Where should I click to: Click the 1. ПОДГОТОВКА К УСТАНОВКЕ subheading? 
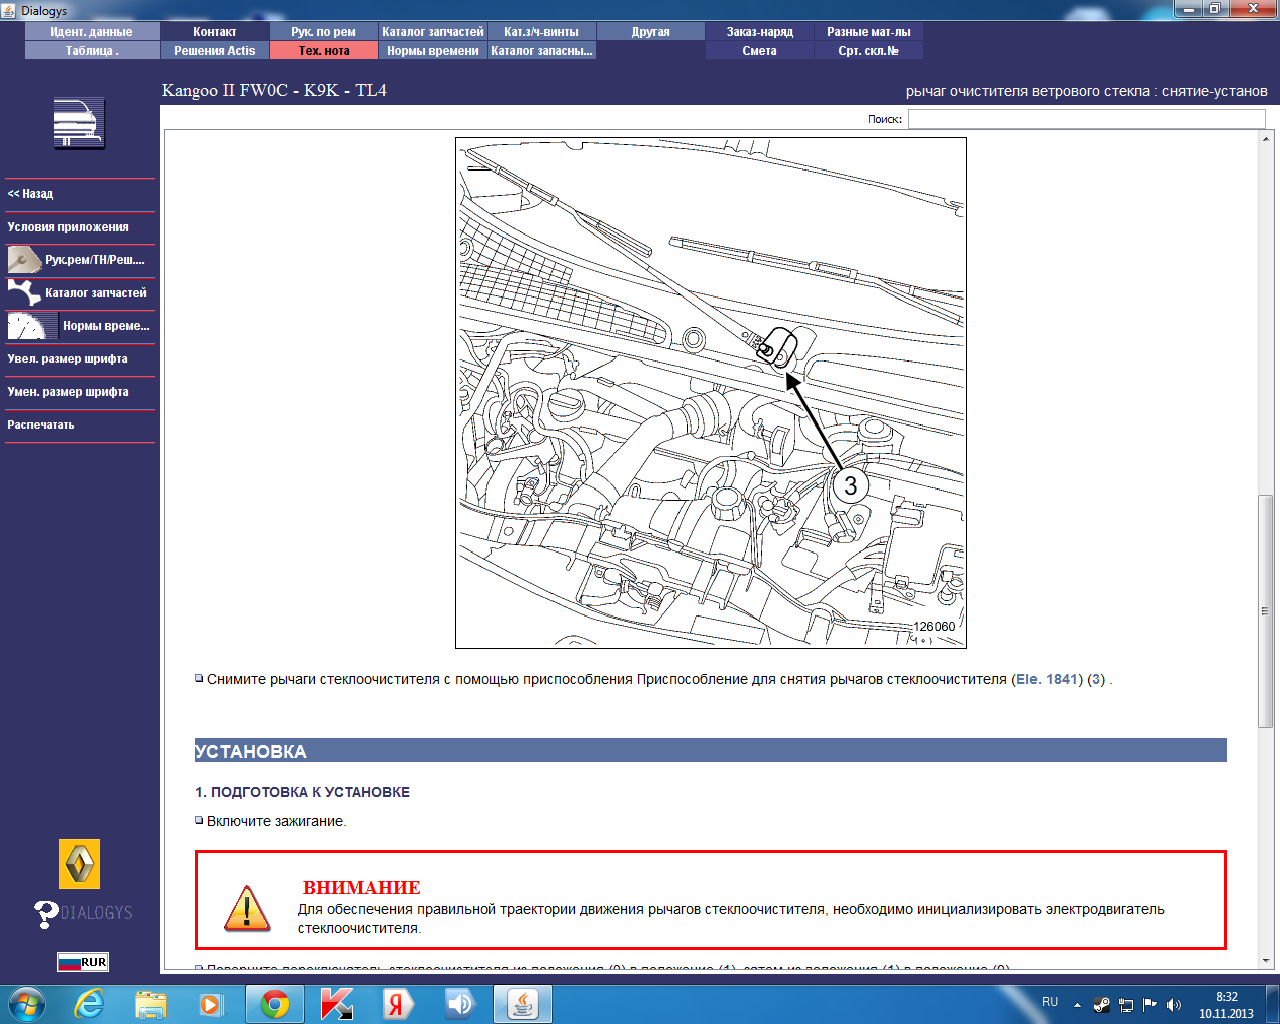coord(302,792)
